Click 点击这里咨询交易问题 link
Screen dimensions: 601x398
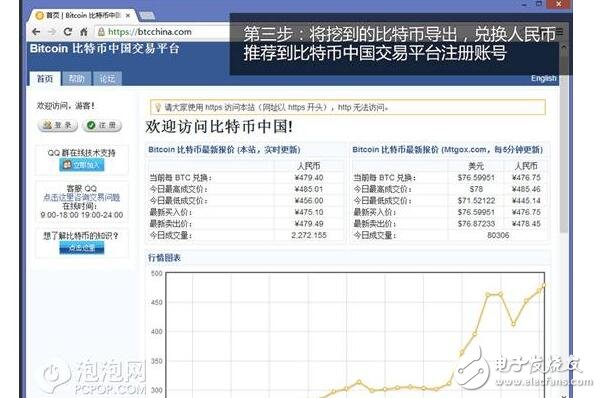(x=82, y=197)
